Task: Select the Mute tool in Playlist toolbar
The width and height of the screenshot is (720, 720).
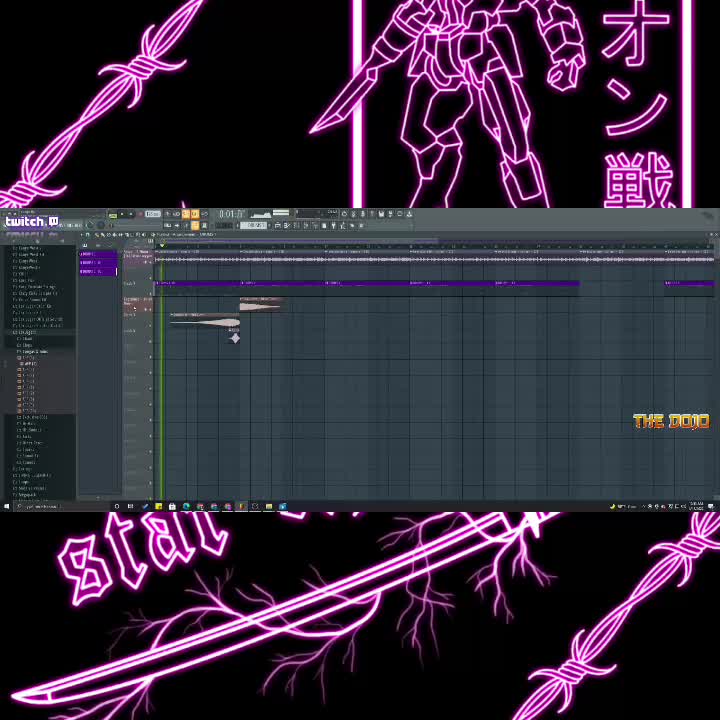Action: 115,235
